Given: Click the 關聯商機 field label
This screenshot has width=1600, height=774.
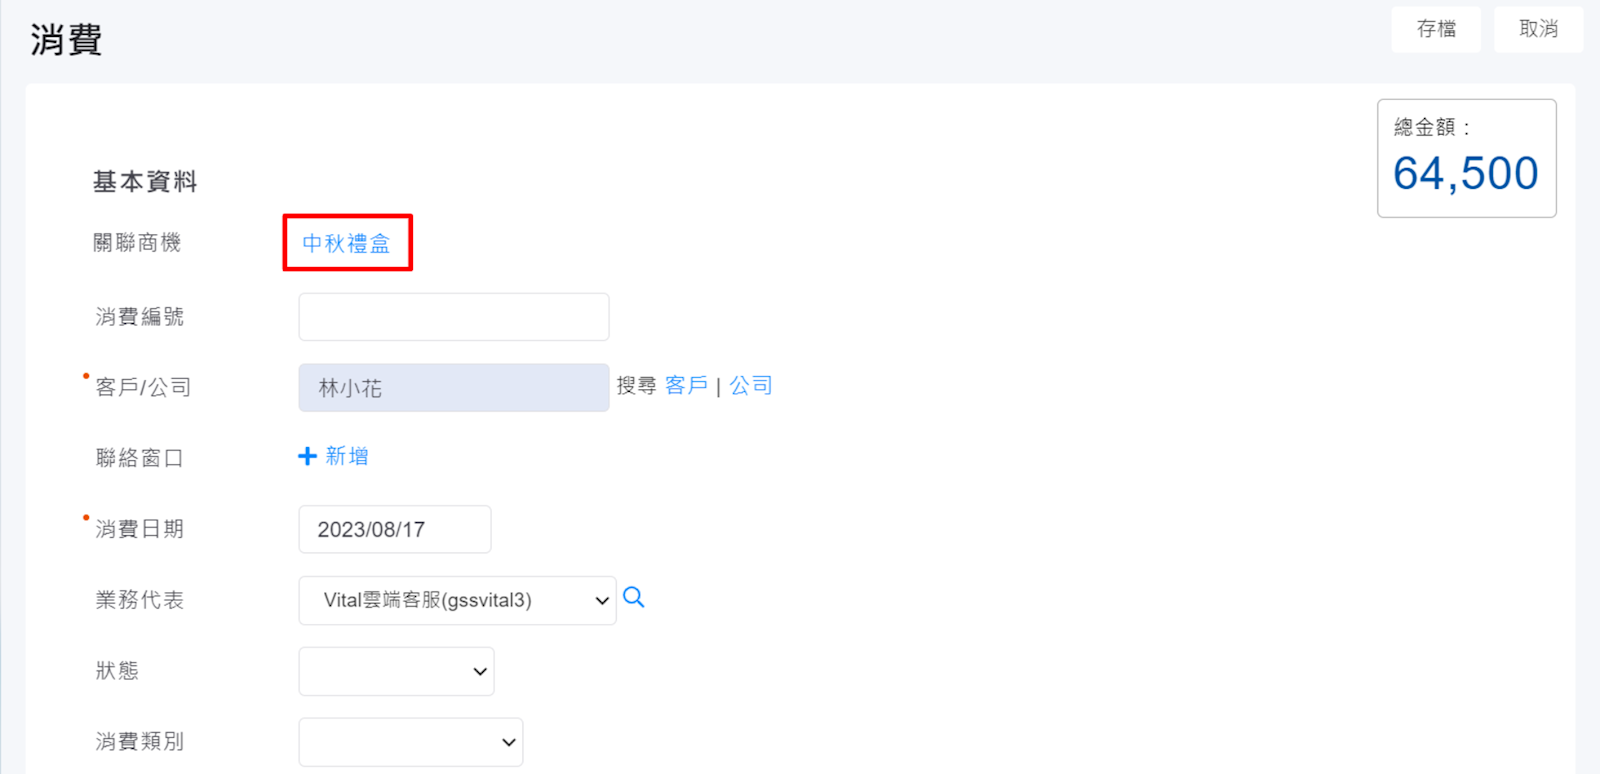Looking at the screenshot, I should tap(137, 243).
